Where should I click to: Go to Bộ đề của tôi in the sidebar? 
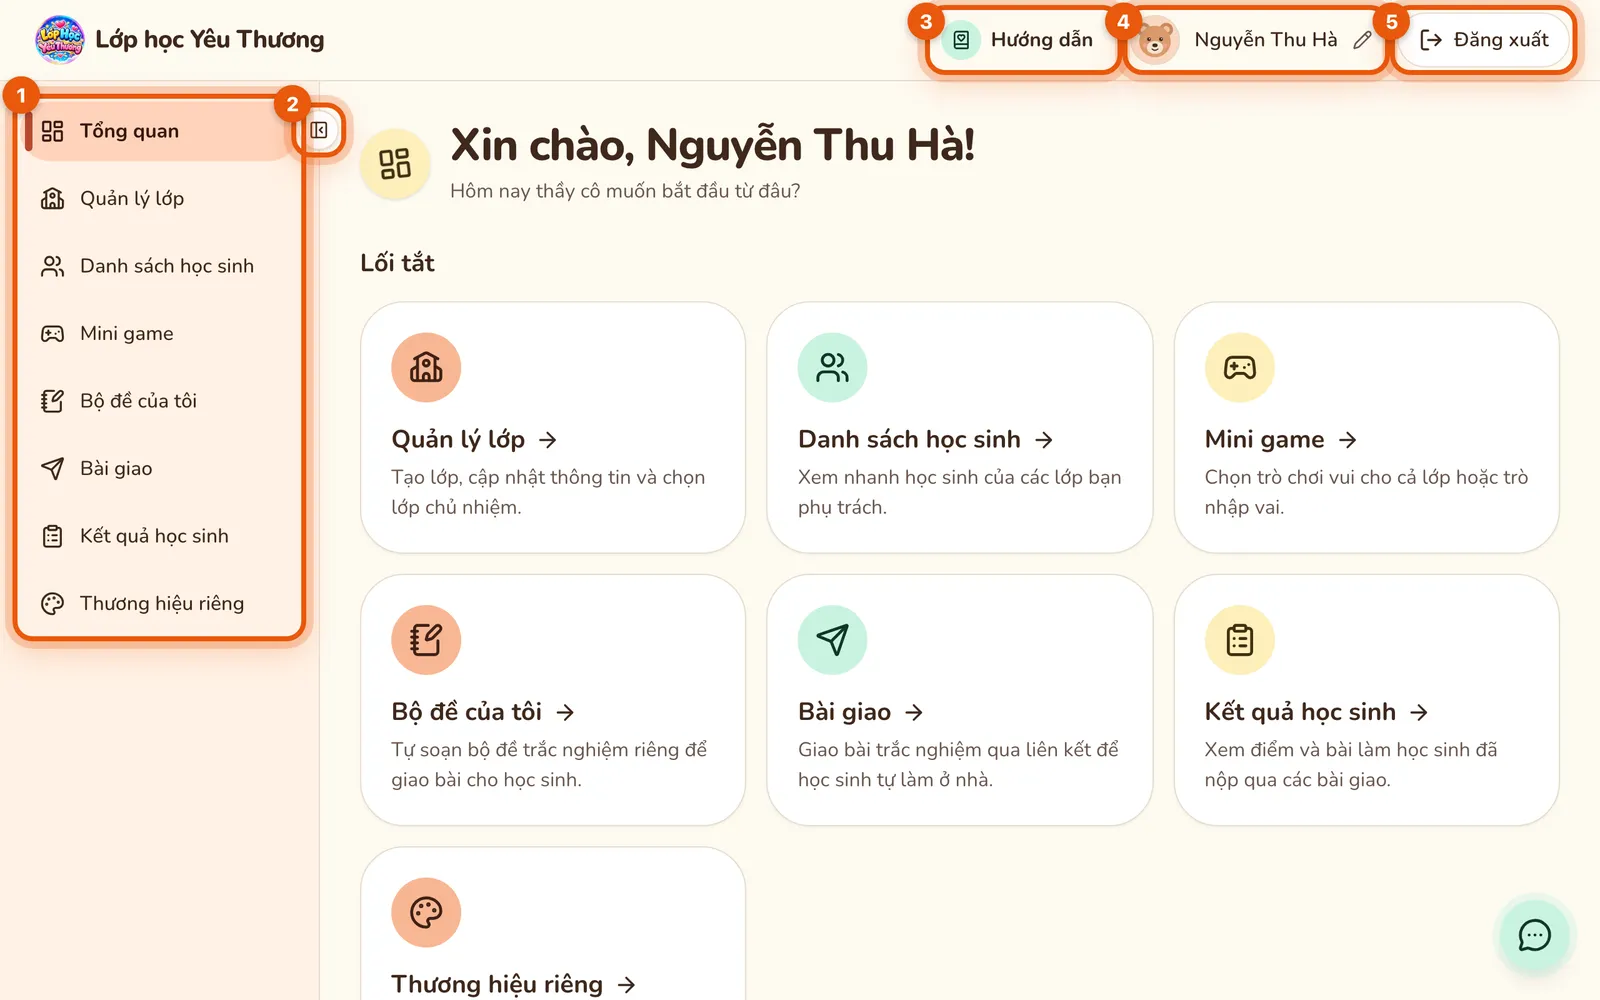point(160,401)
